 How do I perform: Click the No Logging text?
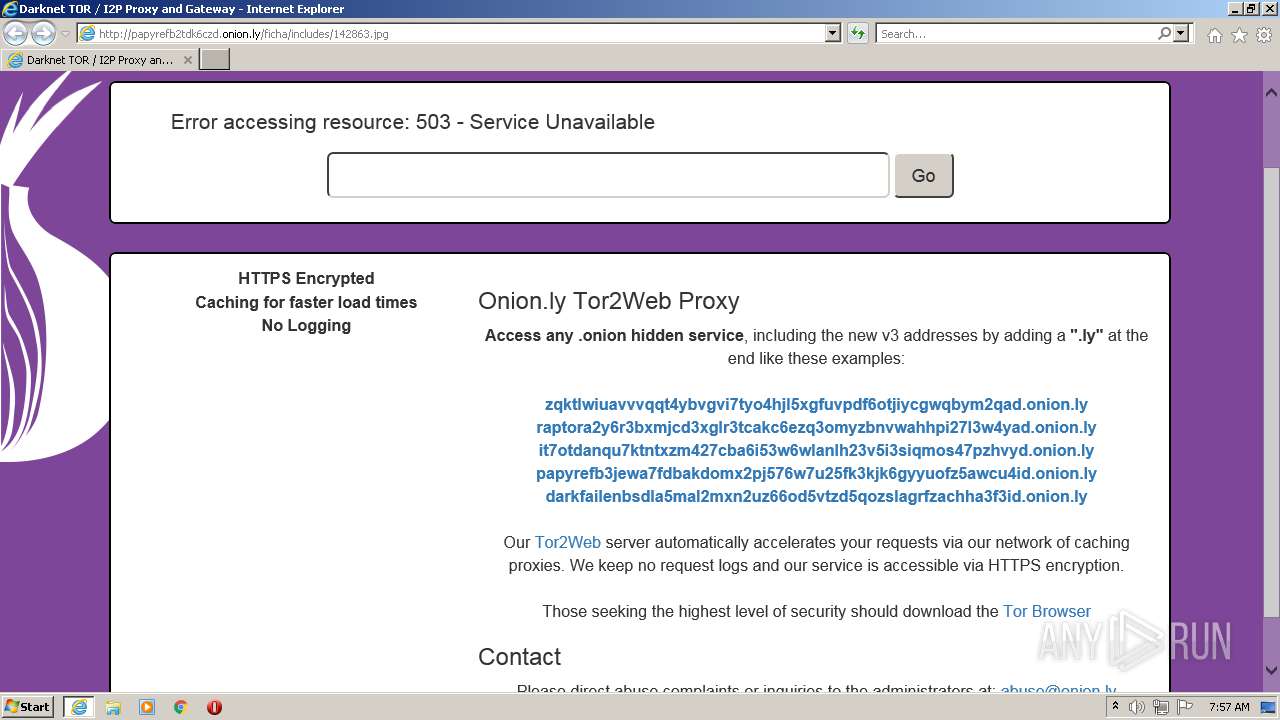coord(306,325)
